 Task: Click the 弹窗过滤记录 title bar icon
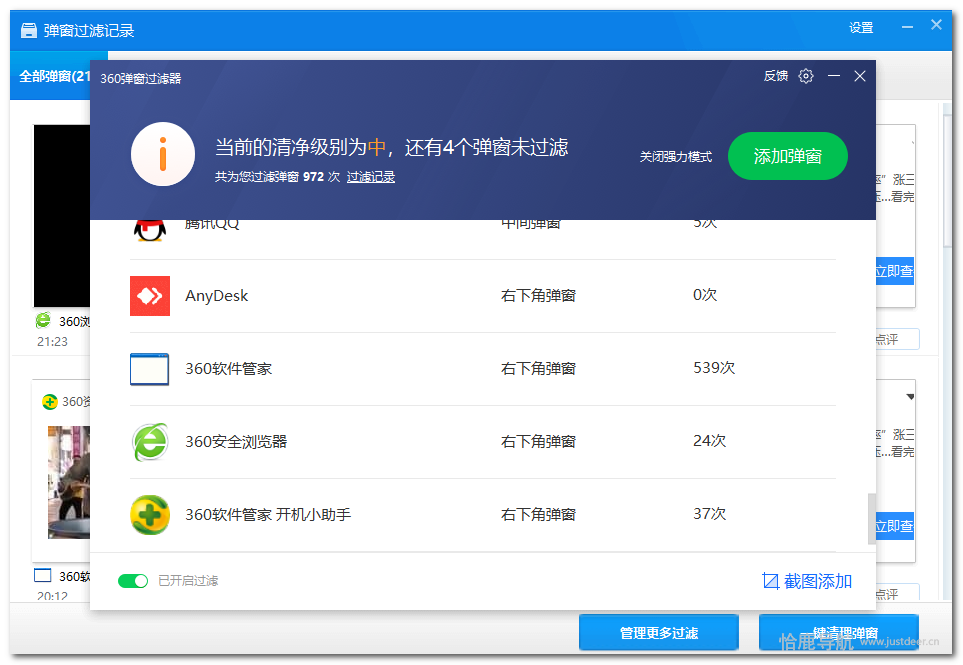pyautogui.click(x=28, y=30)
